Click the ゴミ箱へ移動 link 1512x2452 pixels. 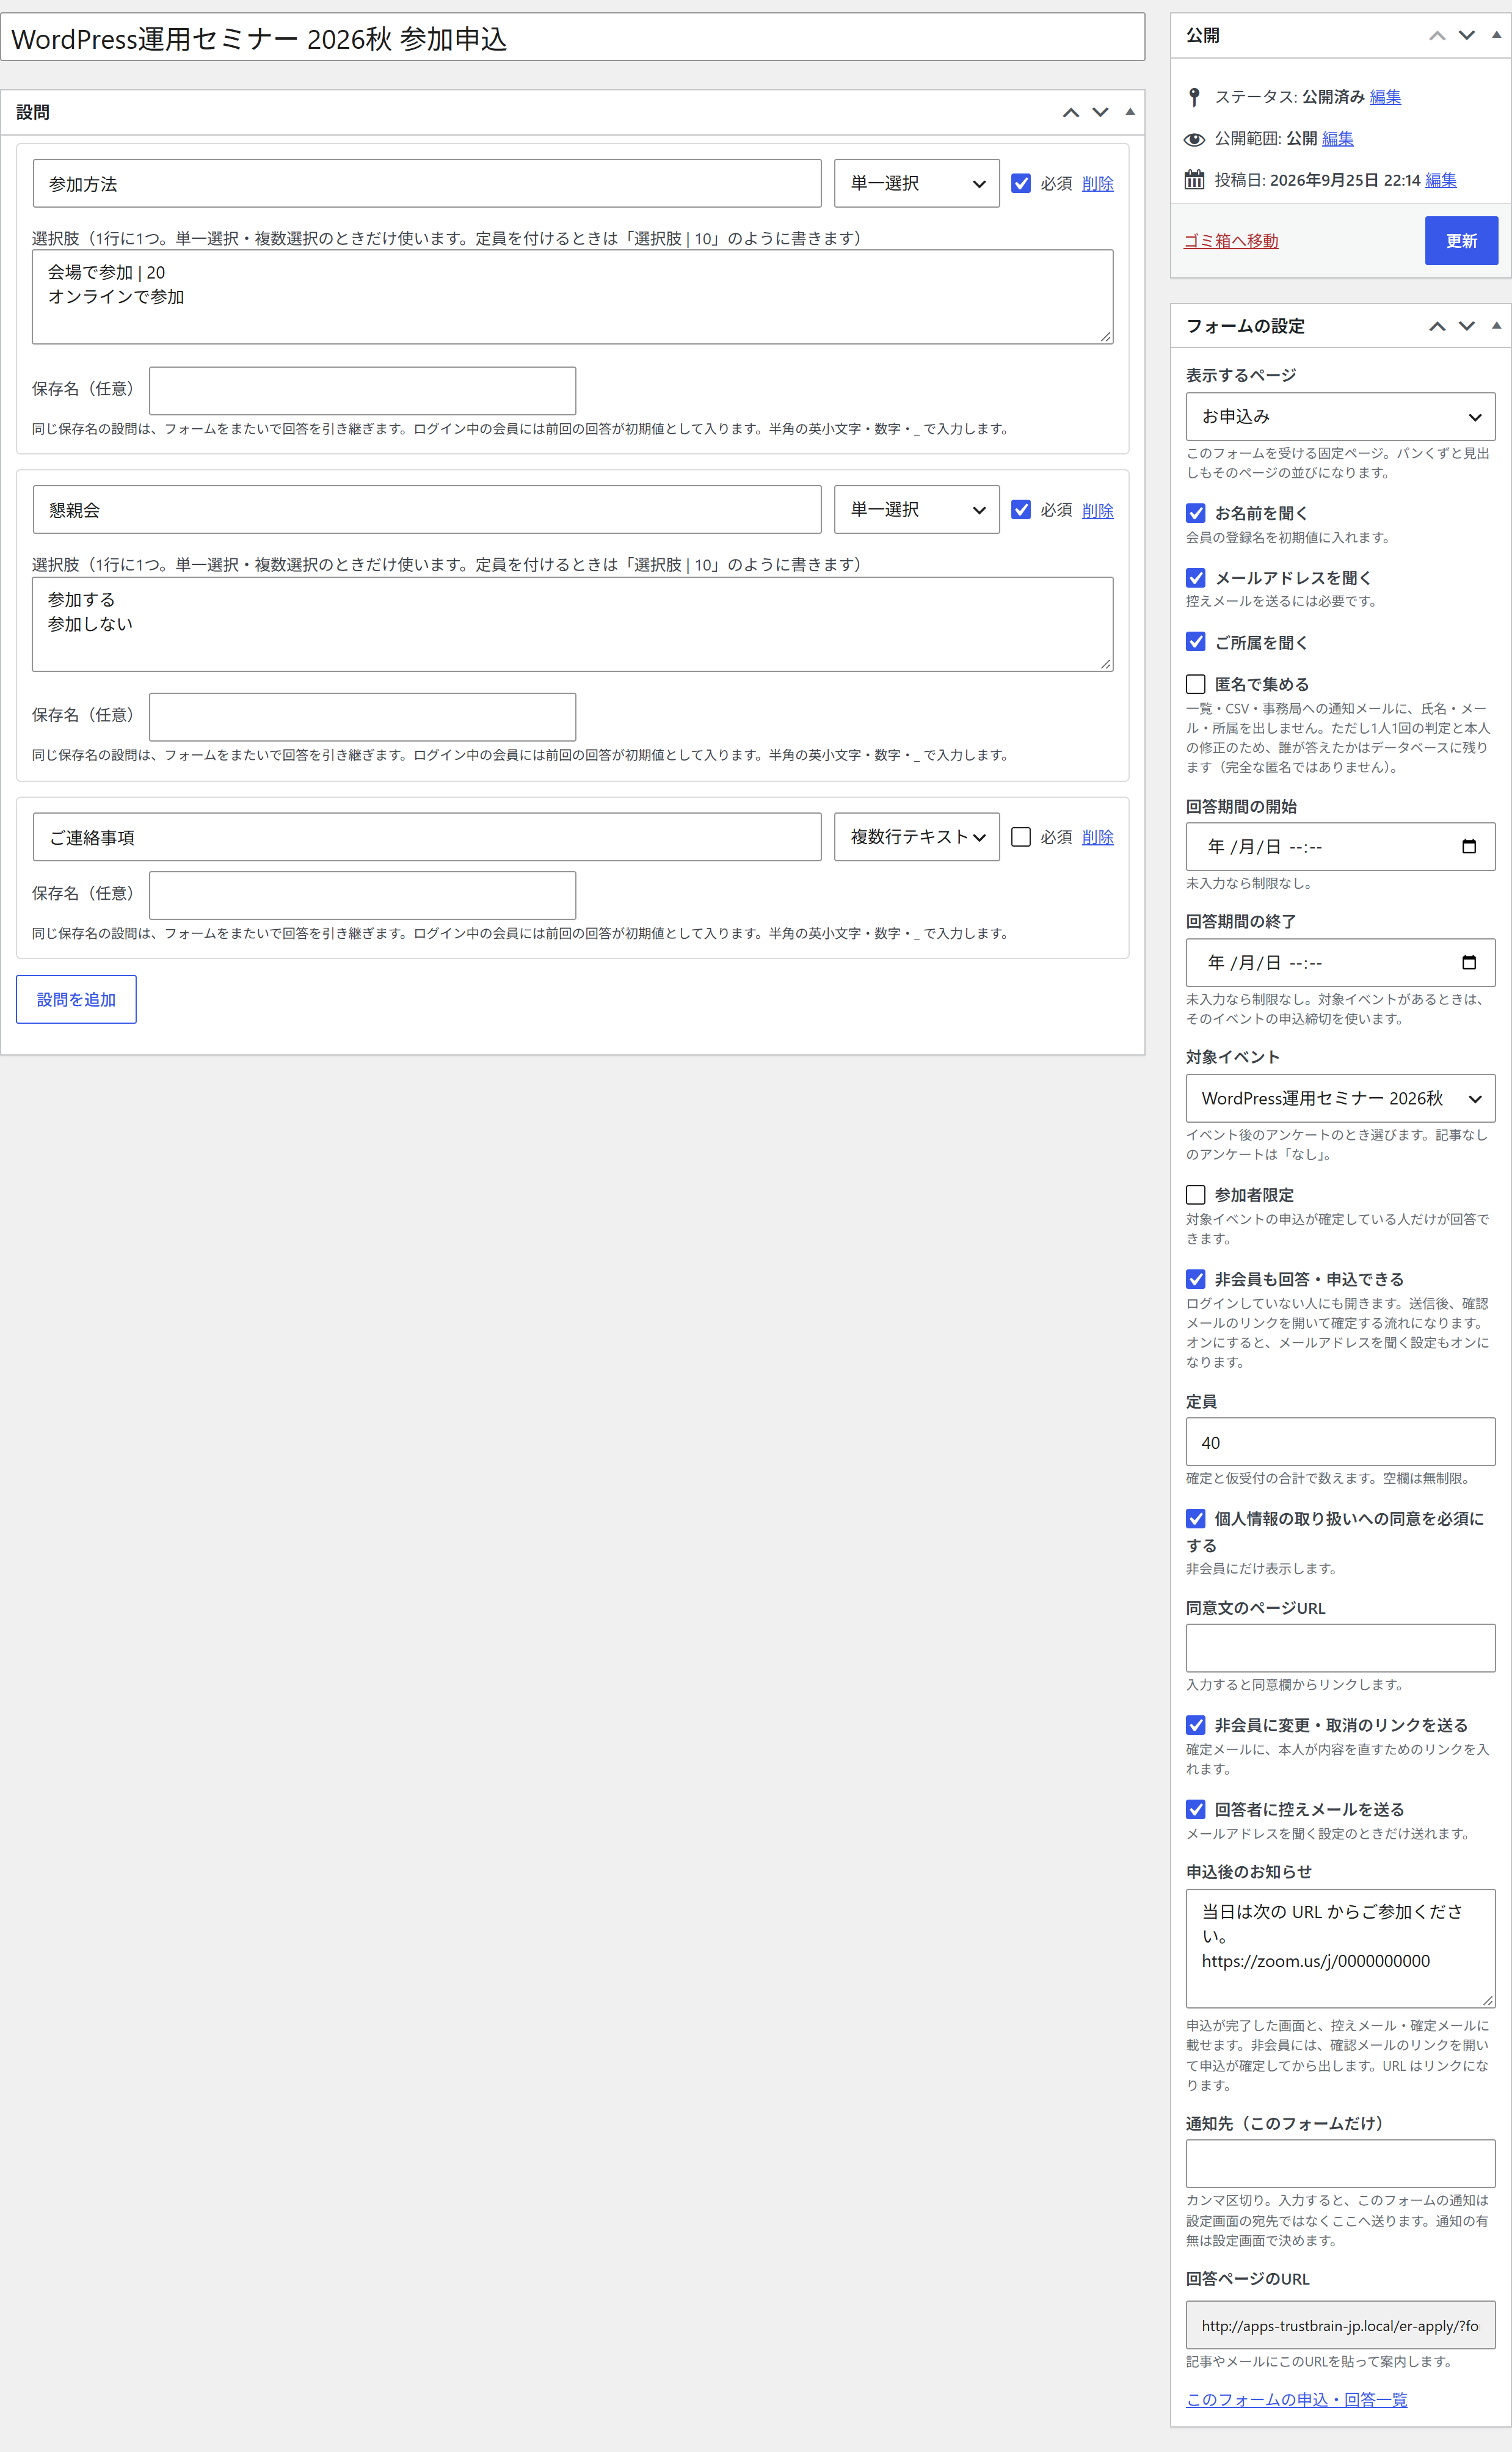(1231, 241)
